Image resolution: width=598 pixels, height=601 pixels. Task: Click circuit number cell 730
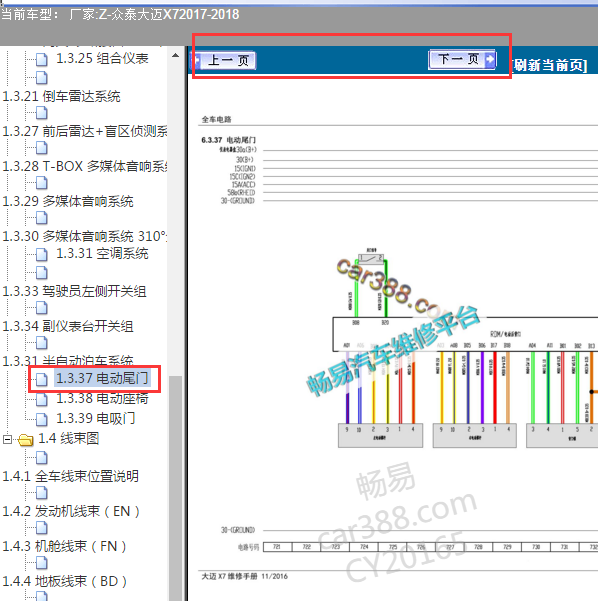coord(536,547)
